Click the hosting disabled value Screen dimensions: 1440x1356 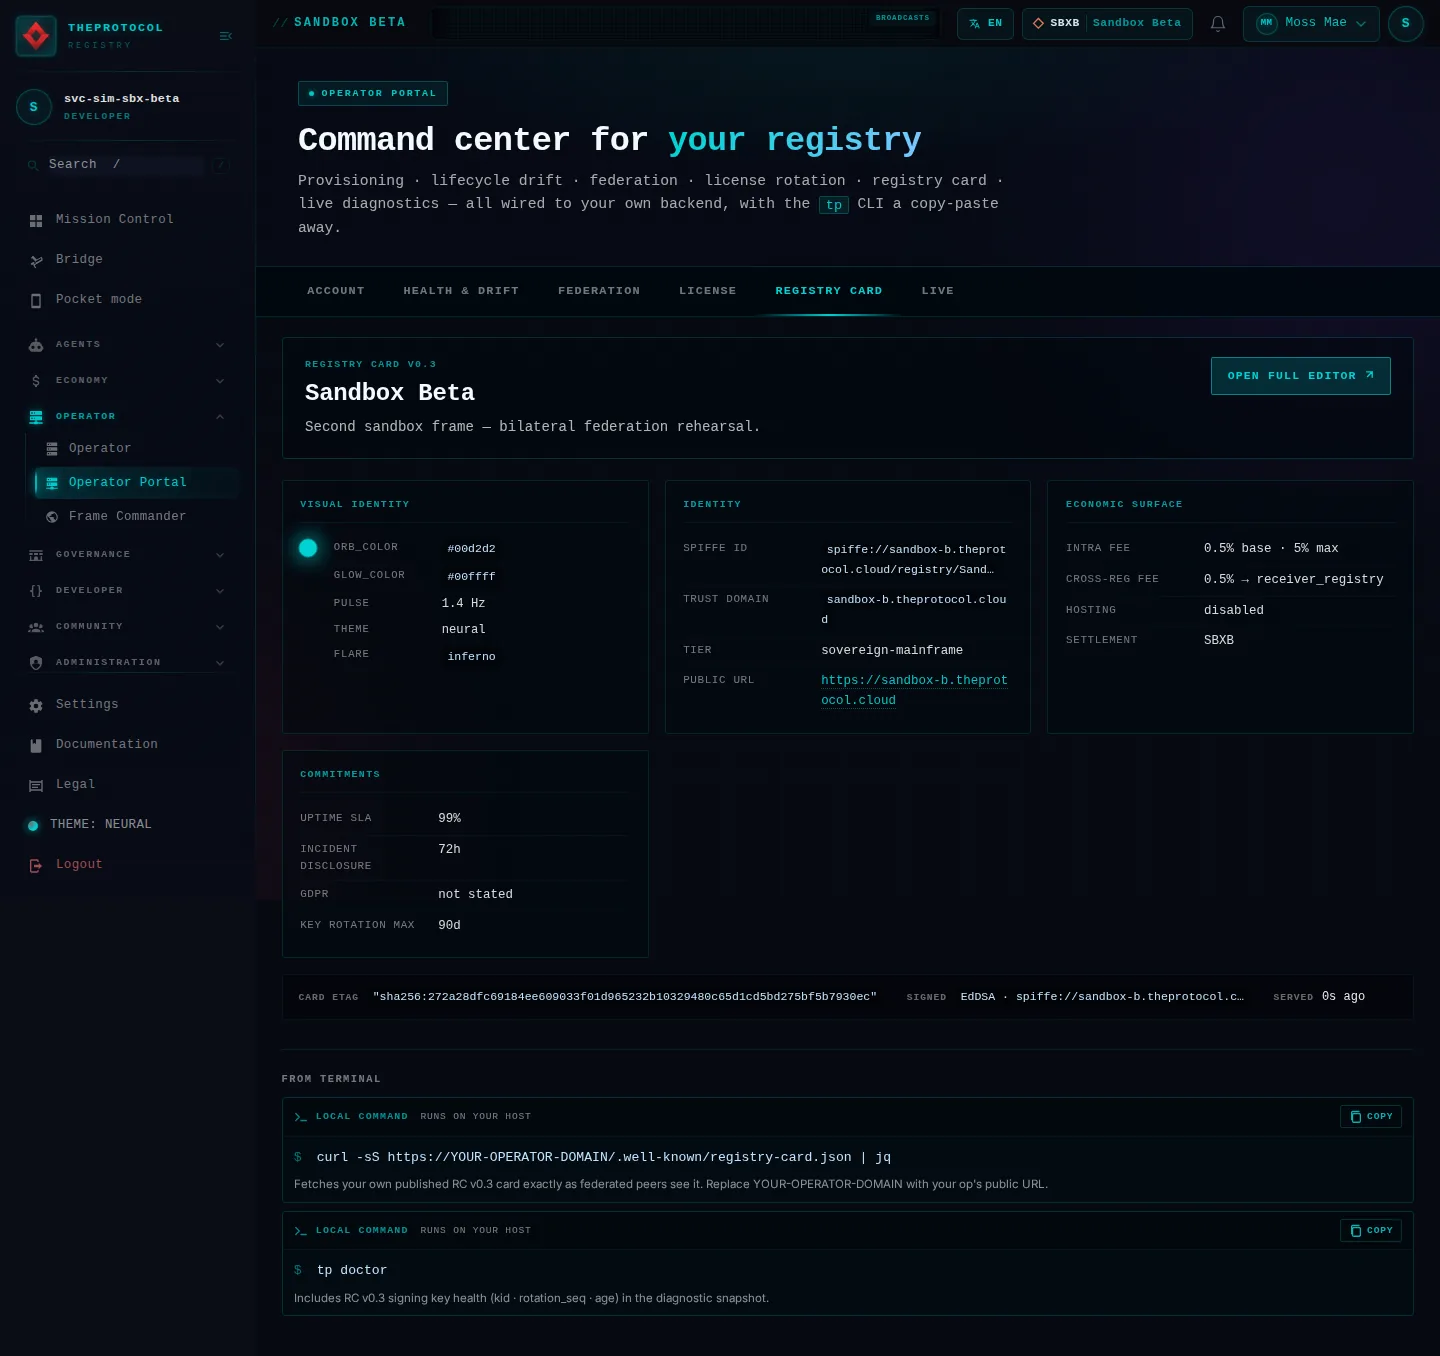coord(1234,611)
